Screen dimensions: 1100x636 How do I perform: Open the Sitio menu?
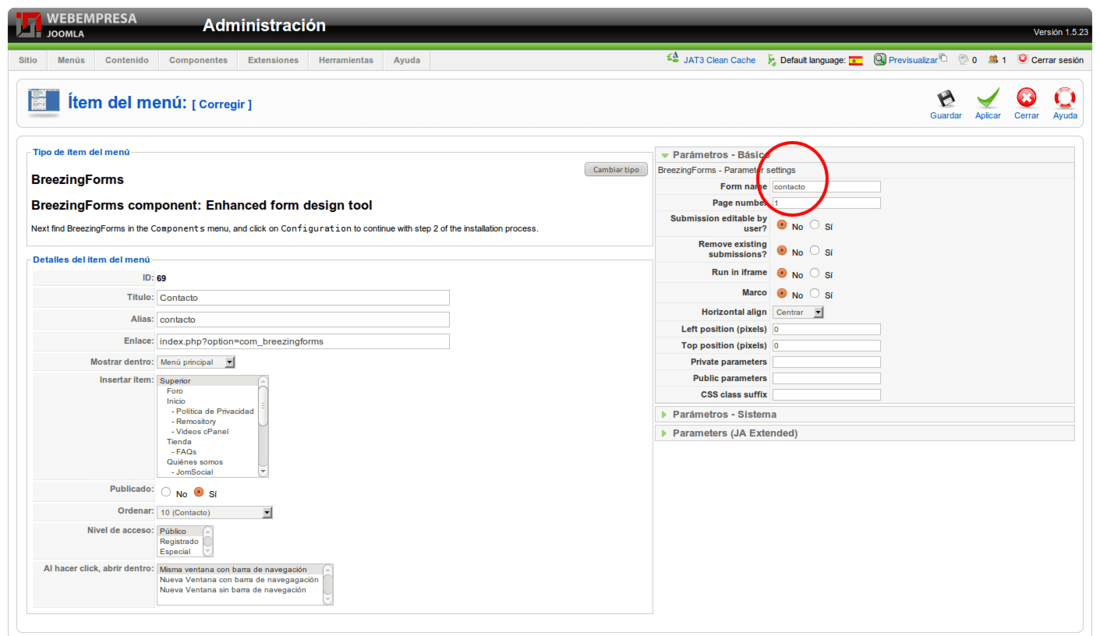28,60
